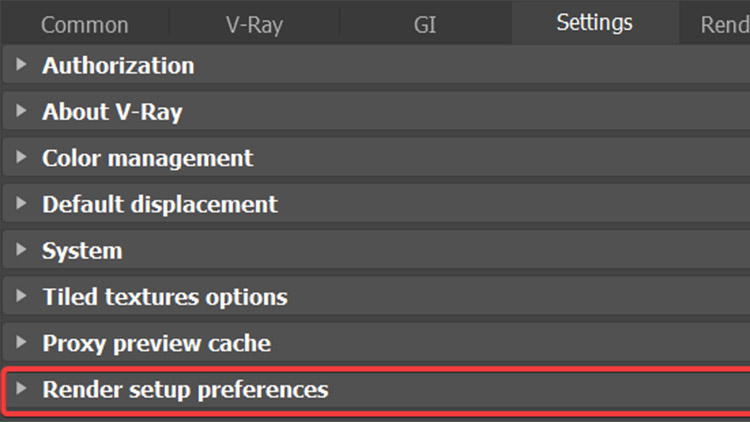Open the V-Ray tab
This screenshot has width=750, height=422.
tap(254, 24)
